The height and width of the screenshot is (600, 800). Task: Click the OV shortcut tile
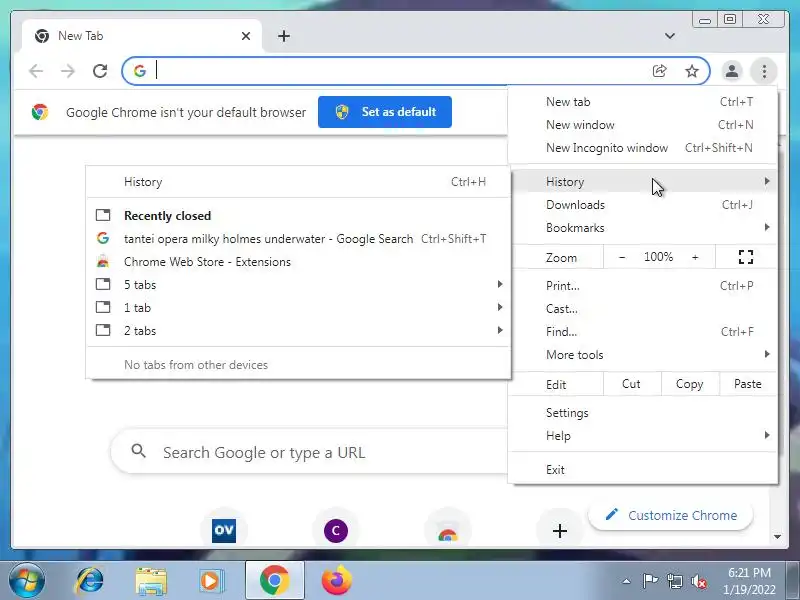tap(224, 530)
